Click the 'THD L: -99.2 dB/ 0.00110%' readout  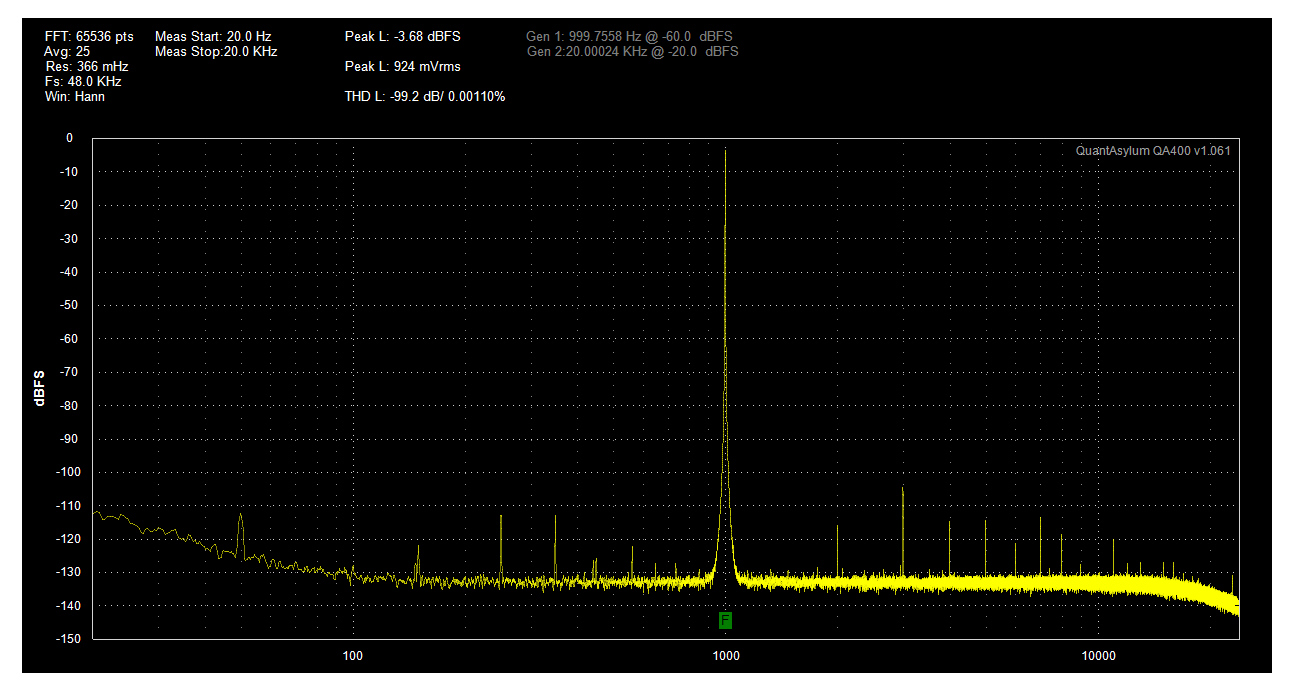click(x=425, y=97)
